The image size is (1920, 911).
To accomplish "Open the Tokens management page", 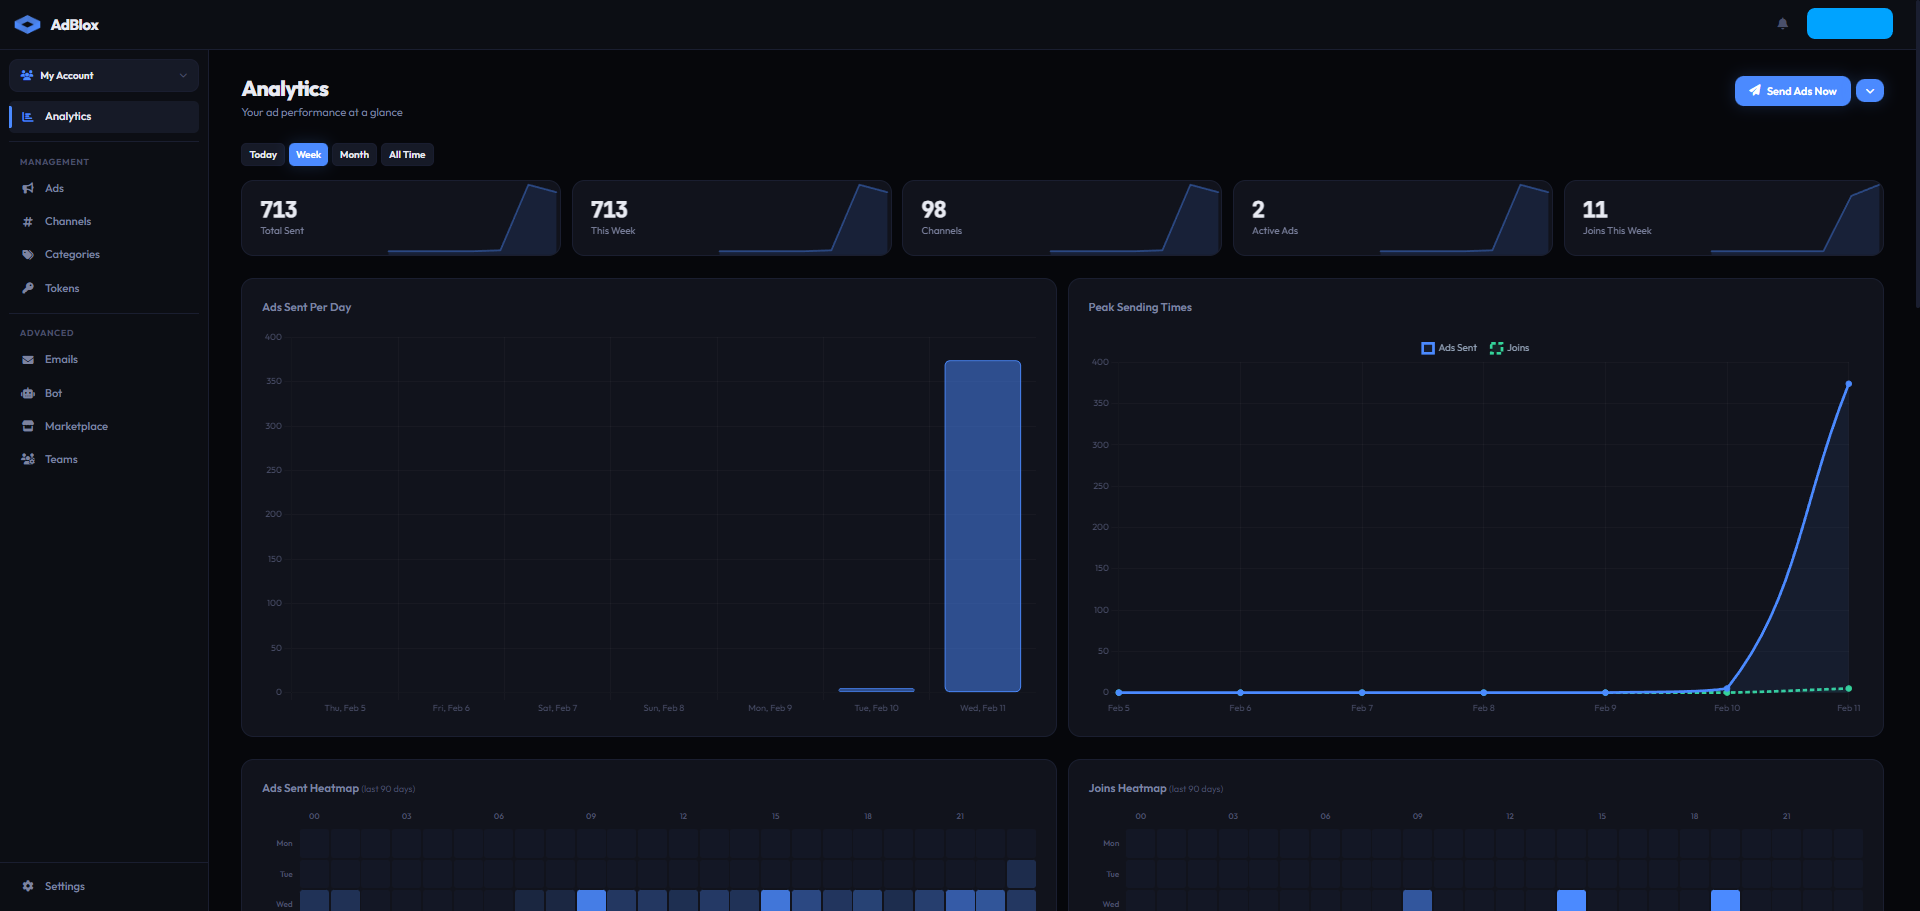I will (x=62, y=288).
